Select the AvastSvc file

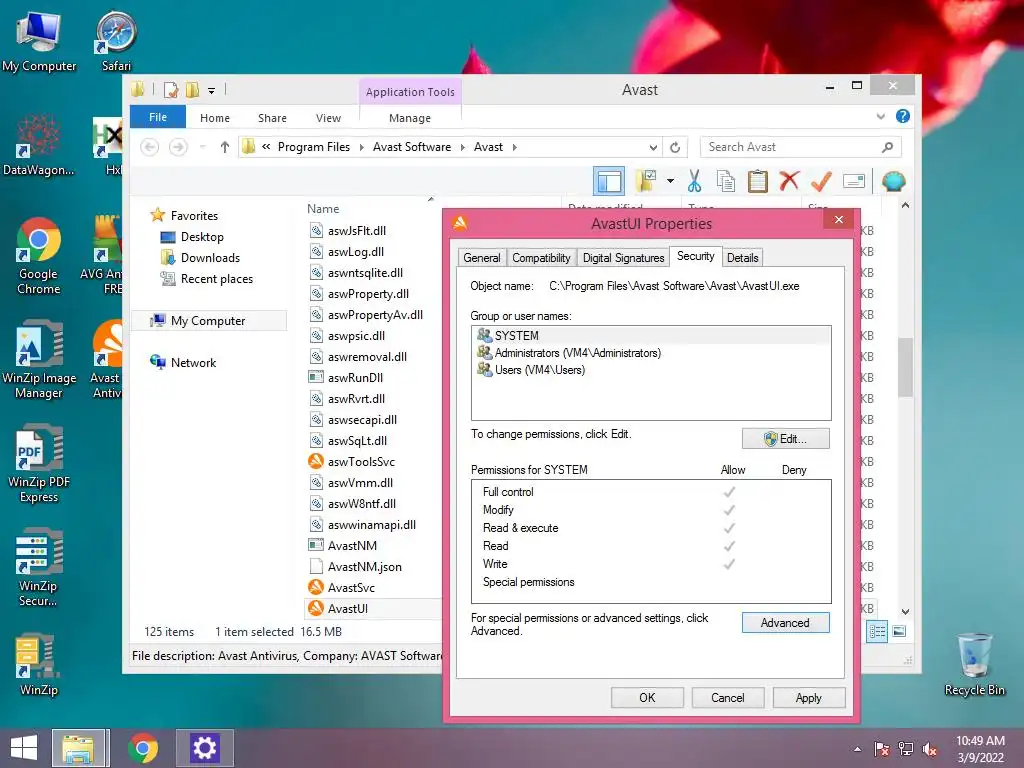click(351, 587)
